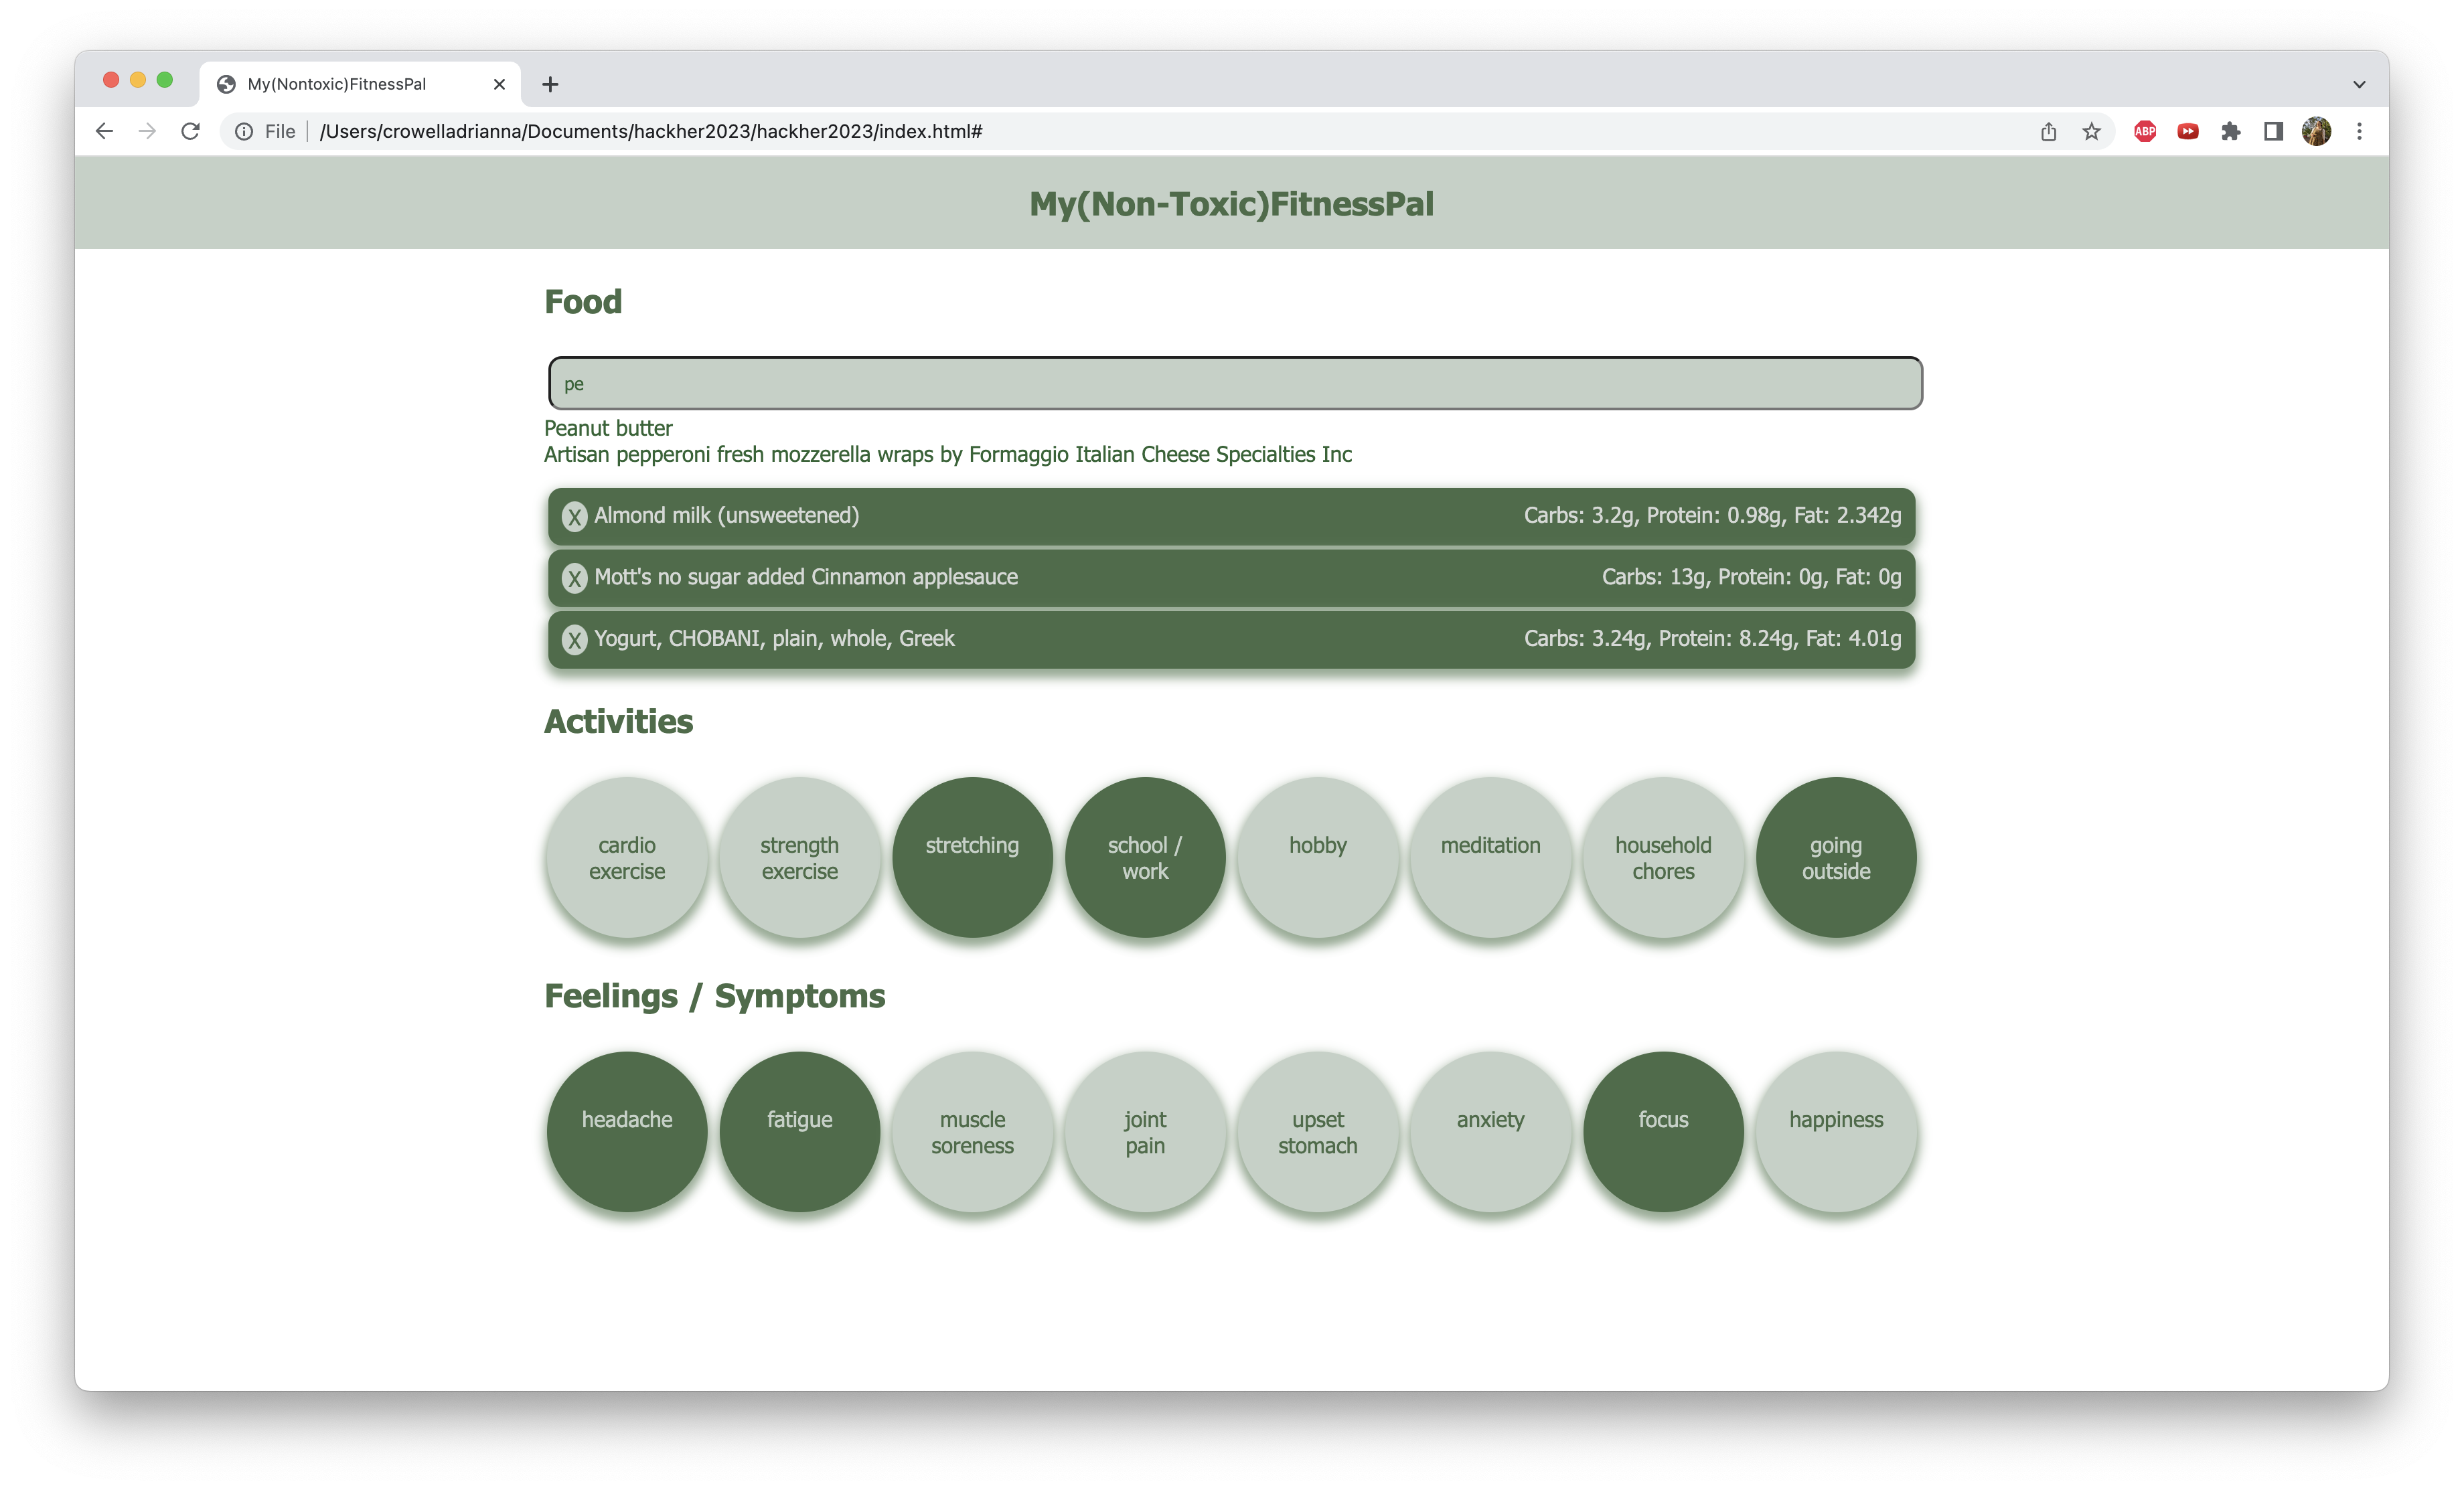The image size is (2464, 1490).
Task: Open the share page icon
Action: [x=2048, y=131]
